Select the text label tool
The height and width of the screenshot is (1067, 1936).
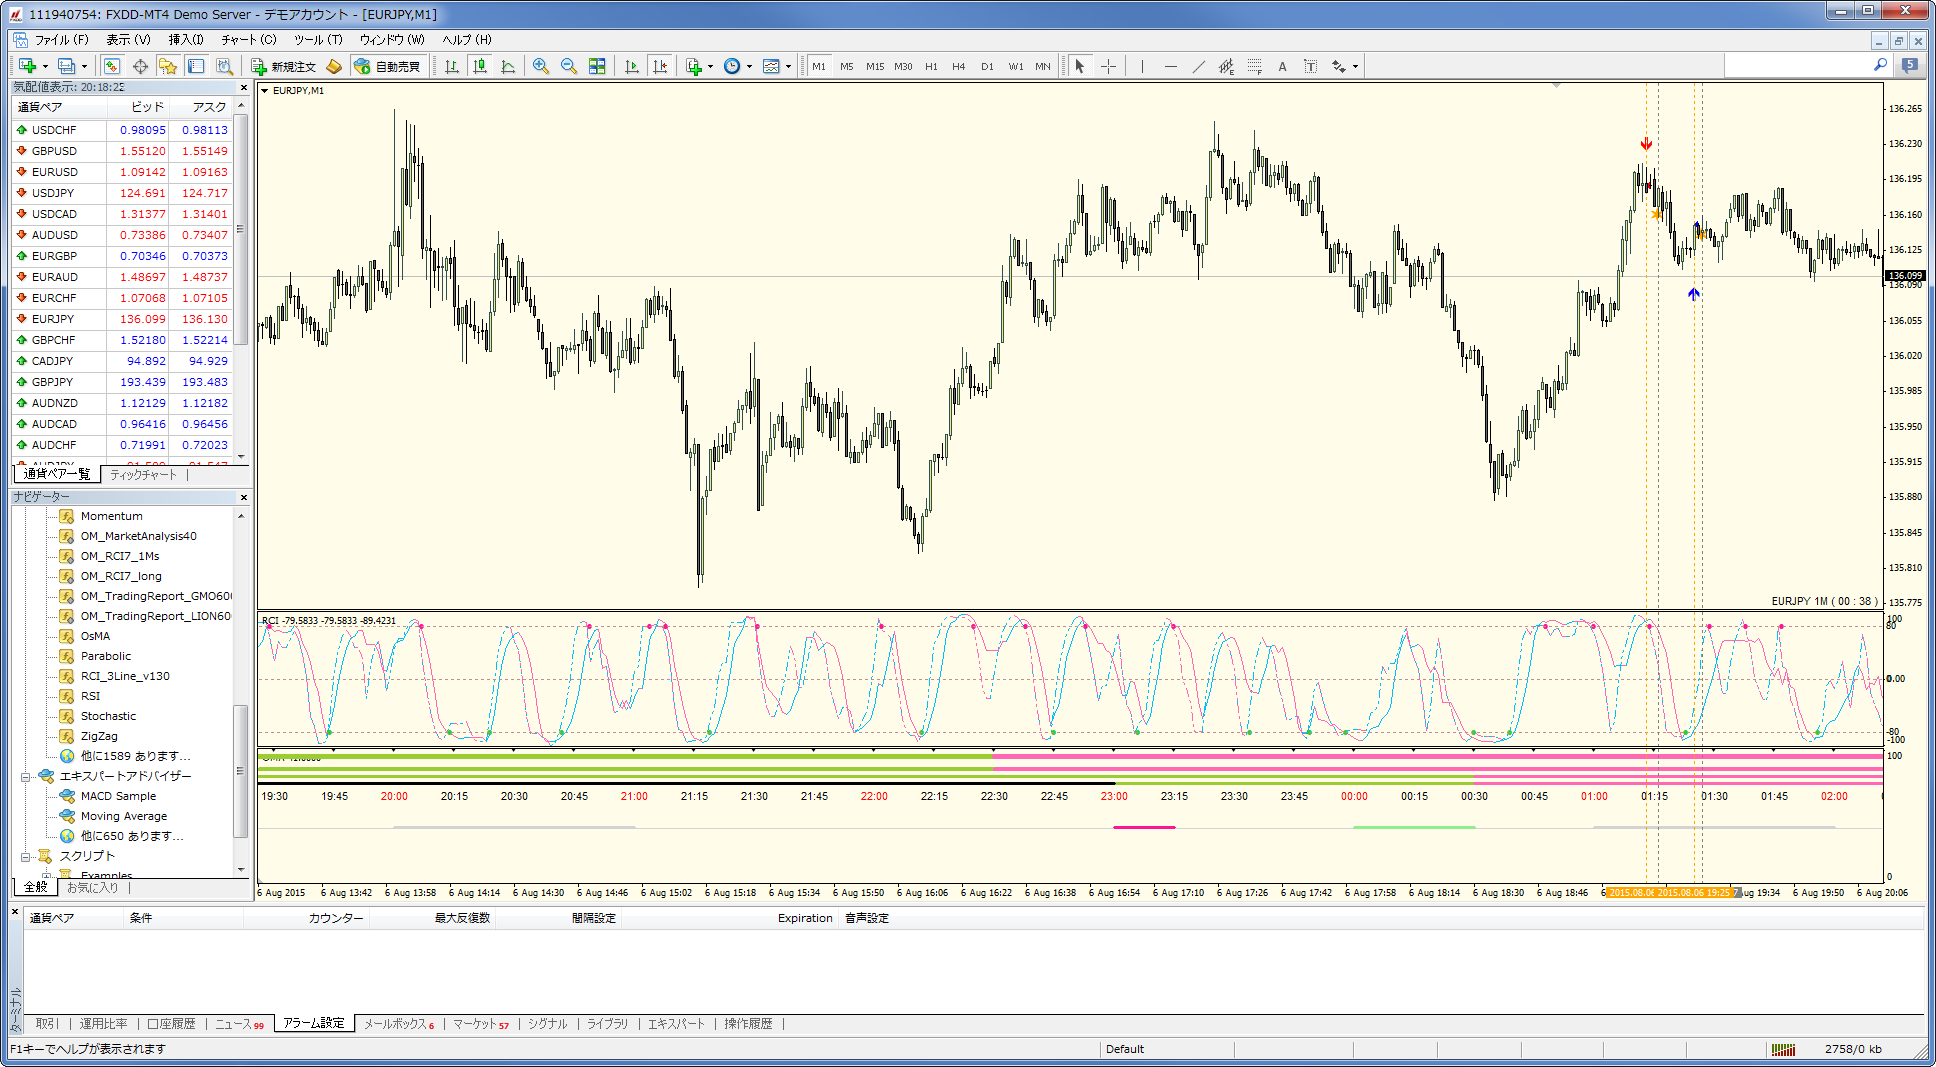point(1310,66)
